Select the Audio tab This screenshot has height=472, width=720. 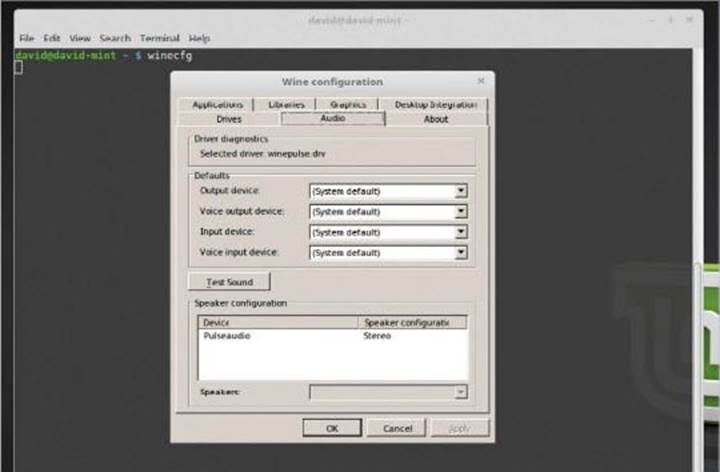[x=333, y=118]
